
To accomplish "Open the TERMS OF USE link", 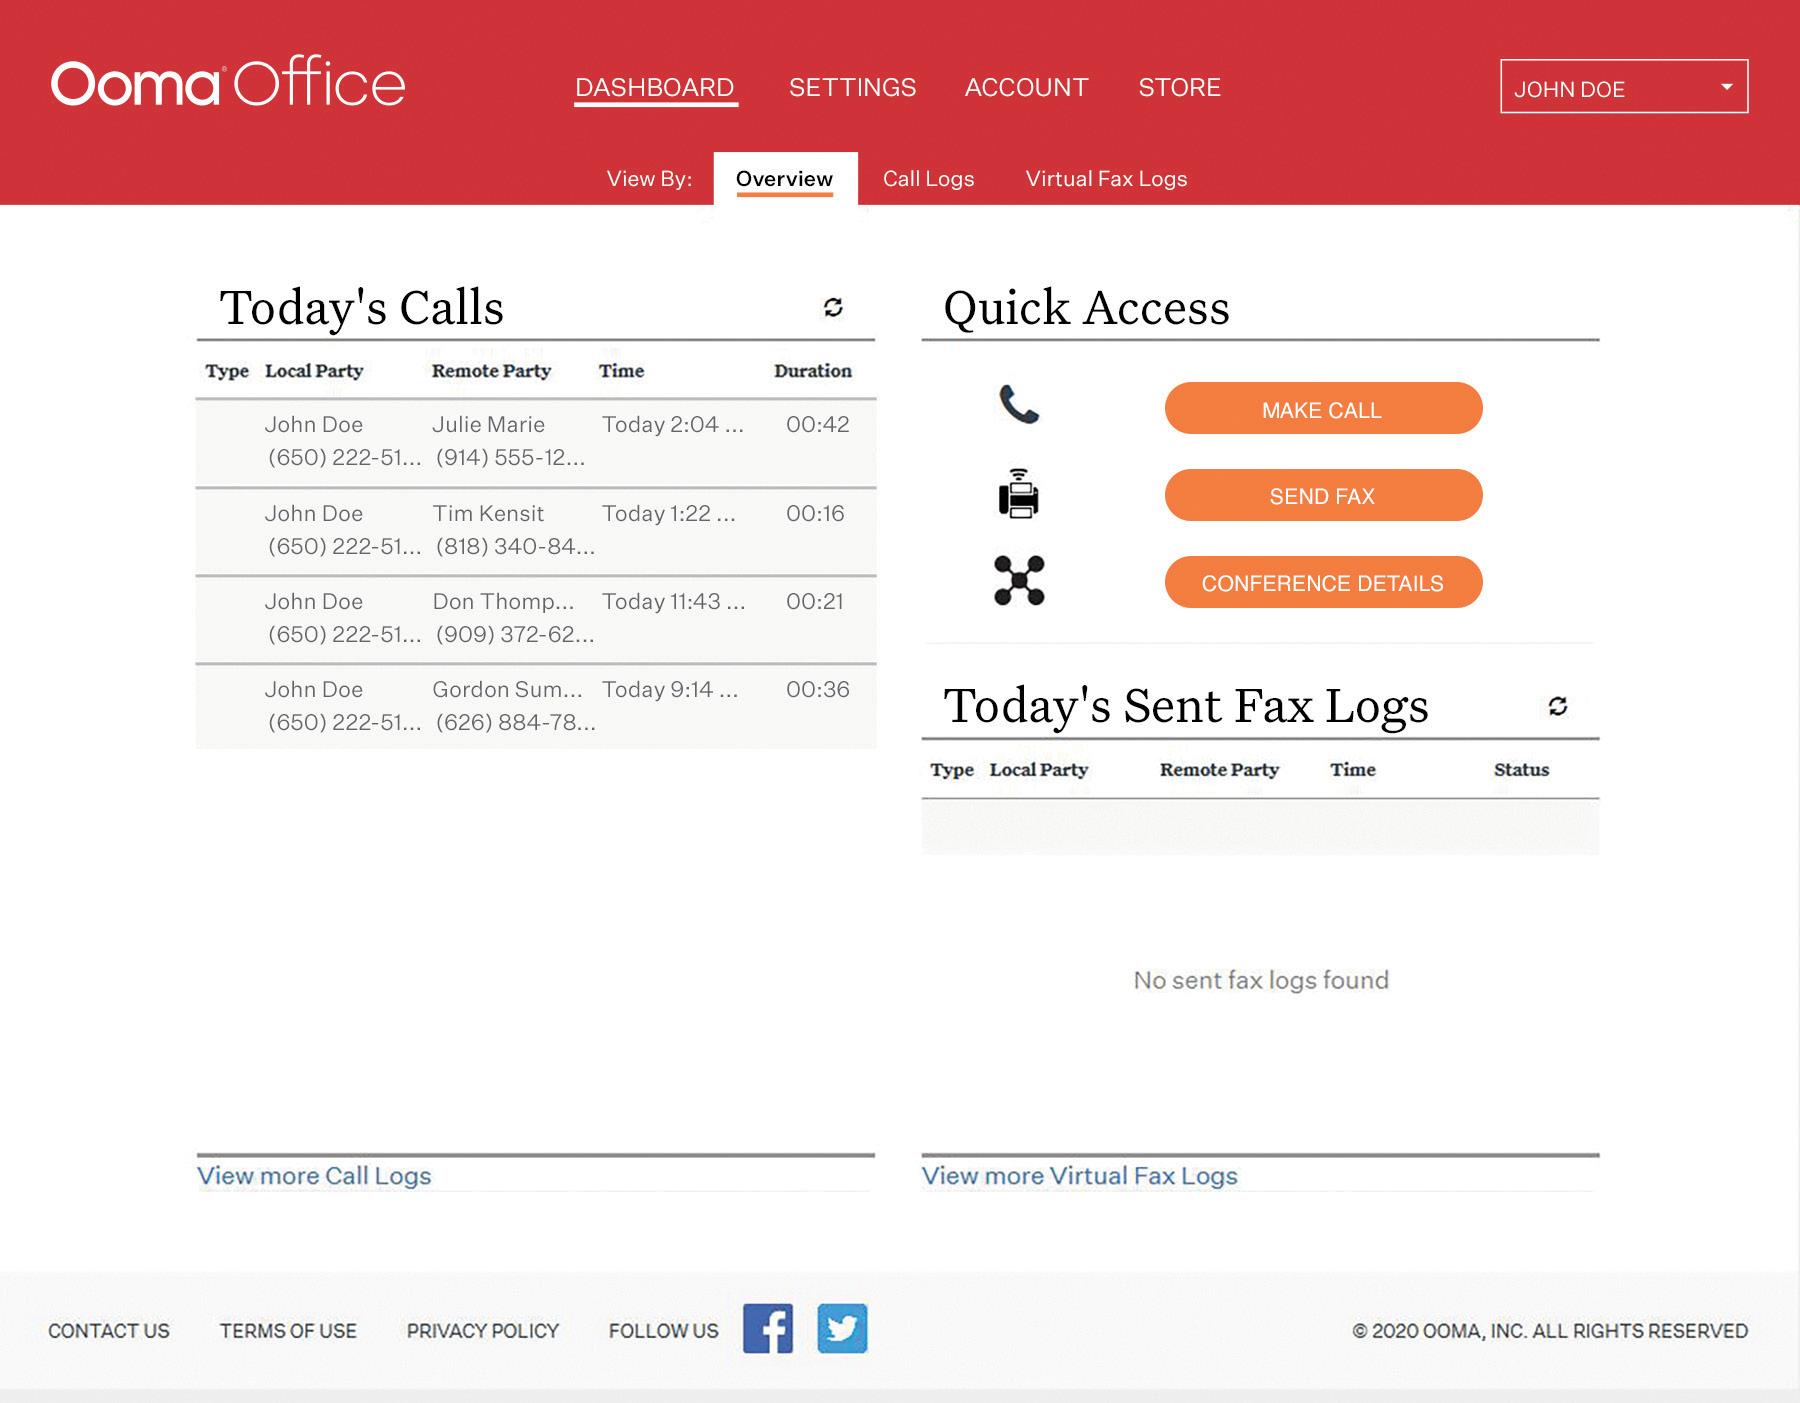I will [x=288, y=1331].
